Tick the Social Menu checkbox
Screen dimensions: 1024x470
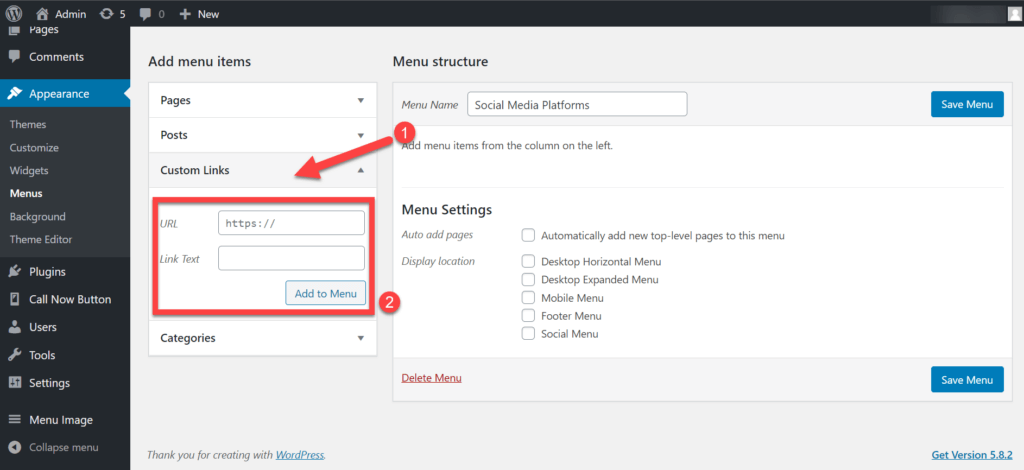528,334
